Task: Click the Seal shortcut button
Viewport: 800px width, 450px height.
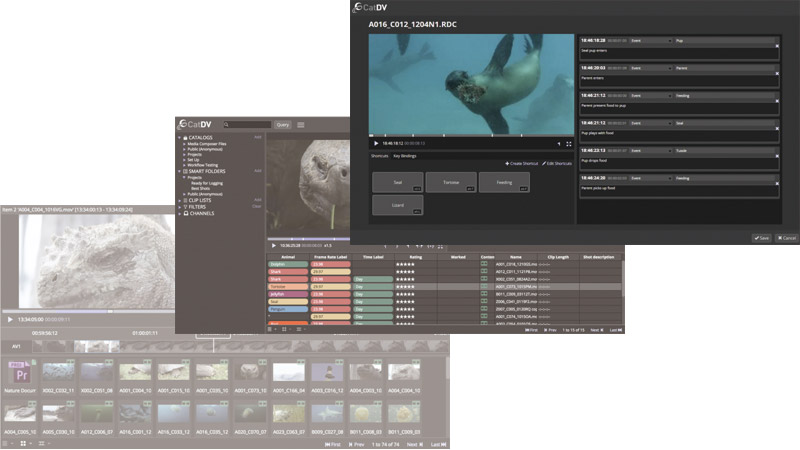Action: (397, 182)
